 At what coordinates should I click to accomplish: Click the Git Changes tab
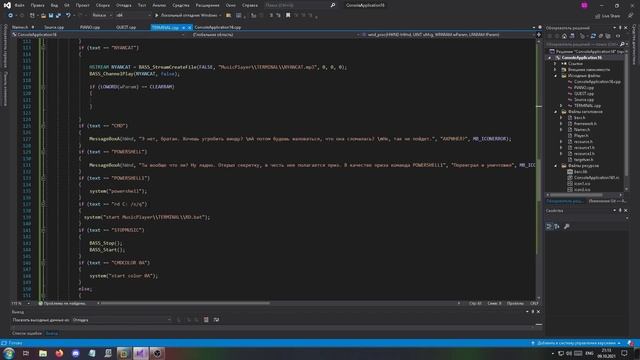[x=607, y=201]
